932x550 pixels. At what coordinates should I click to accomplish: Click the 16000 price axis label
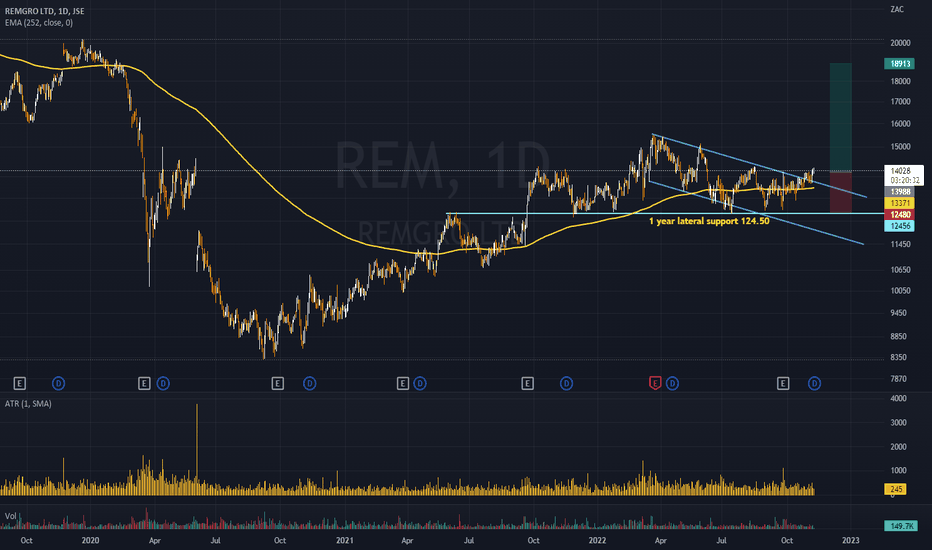click(x=900, y=124)
